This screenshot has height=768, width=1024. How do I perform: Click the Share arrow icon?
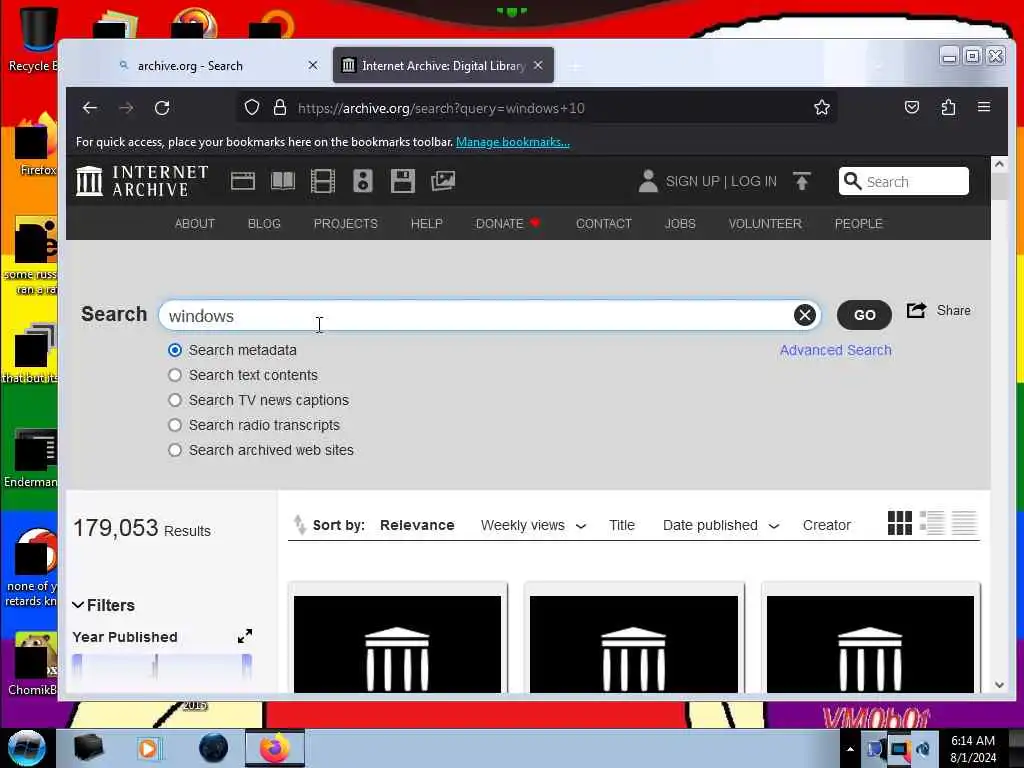pos(916,311)
